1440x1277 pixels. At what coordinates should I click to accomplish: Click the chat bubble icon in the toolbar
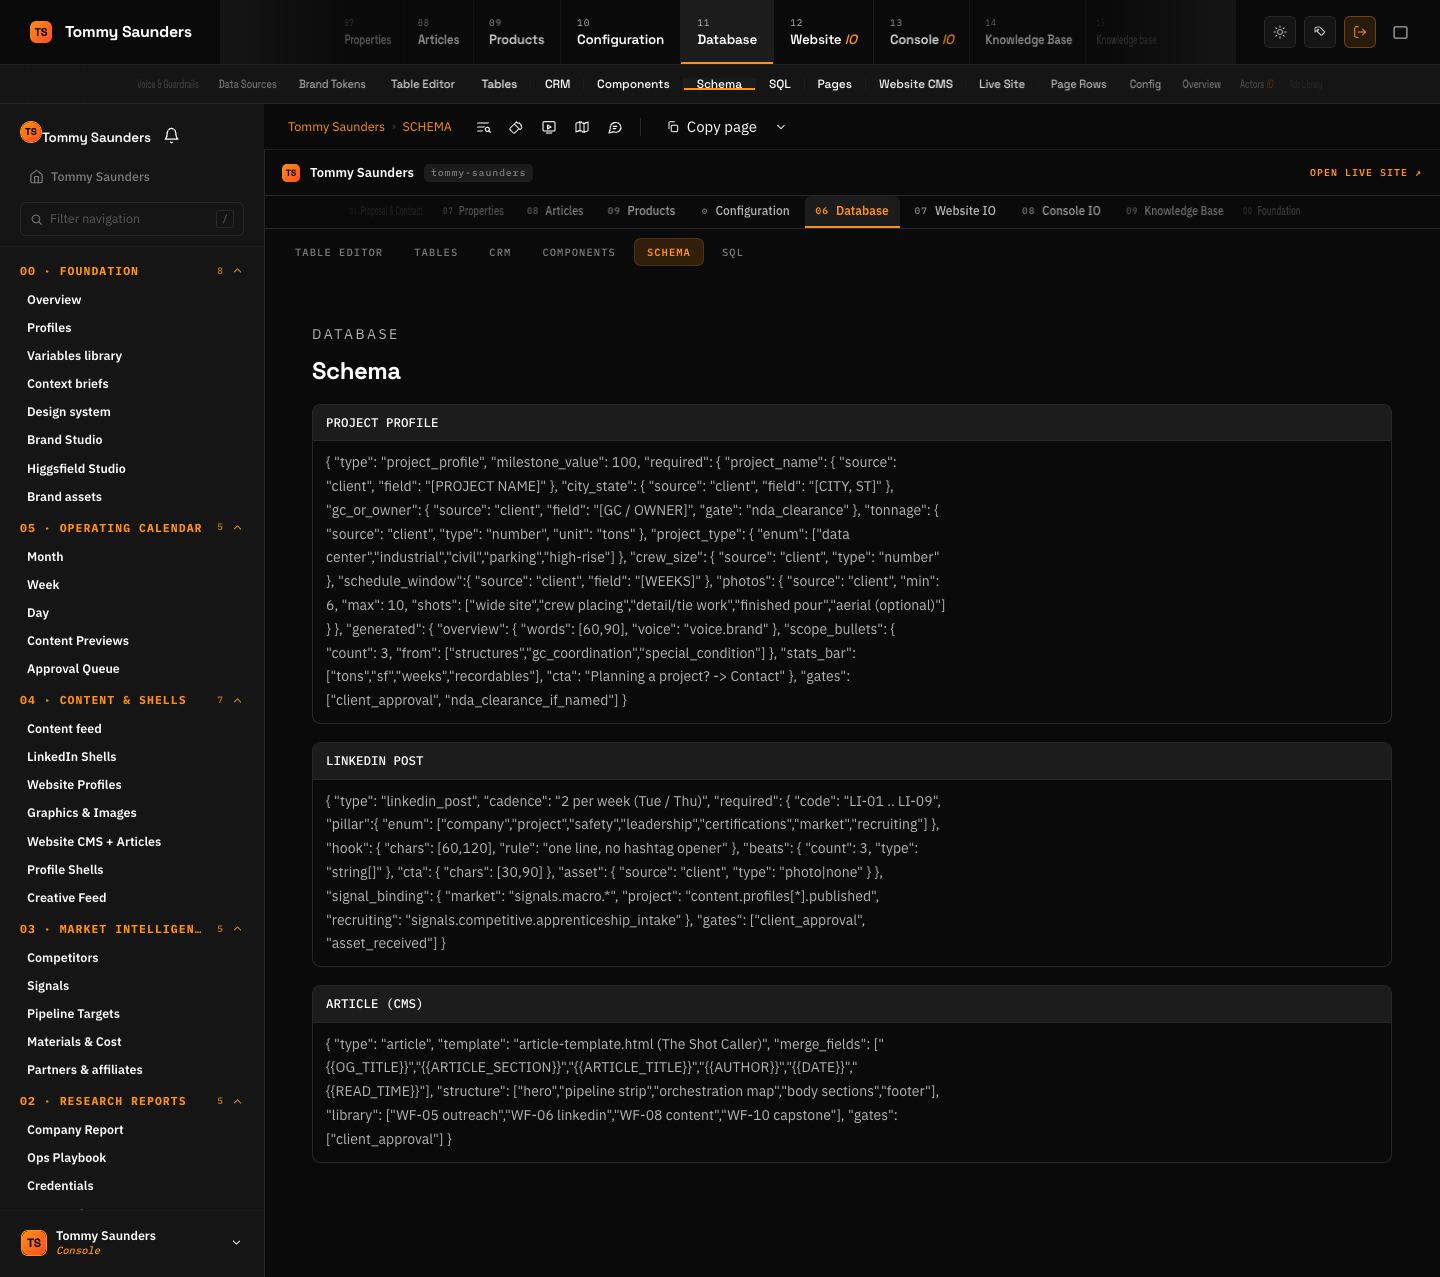pyautogui.click(x=615, y=127)
